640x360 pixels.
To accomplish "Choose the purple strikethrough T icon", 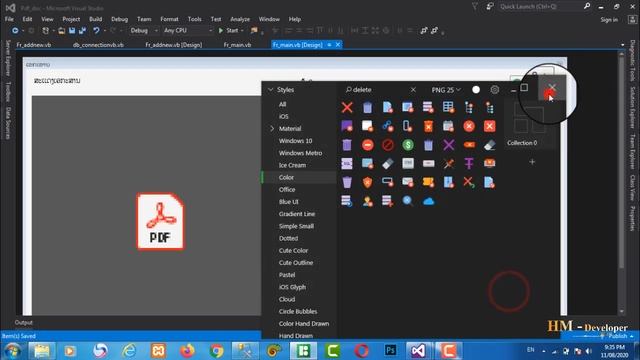I will [469, 163].
